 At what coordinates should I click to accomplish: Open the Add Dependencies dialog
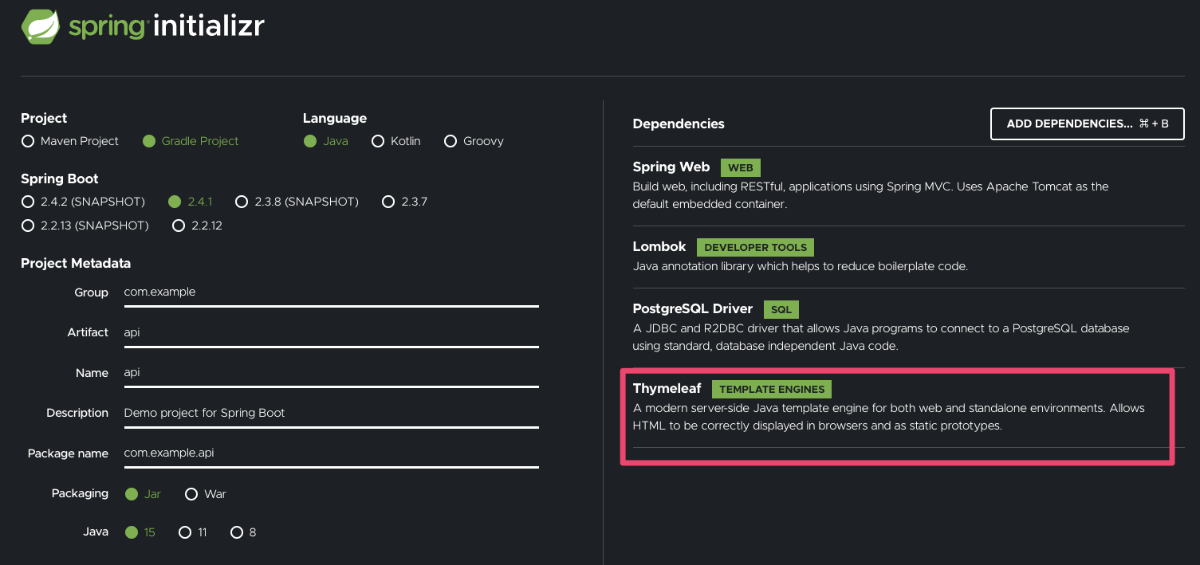click(x=1087, y=124)
